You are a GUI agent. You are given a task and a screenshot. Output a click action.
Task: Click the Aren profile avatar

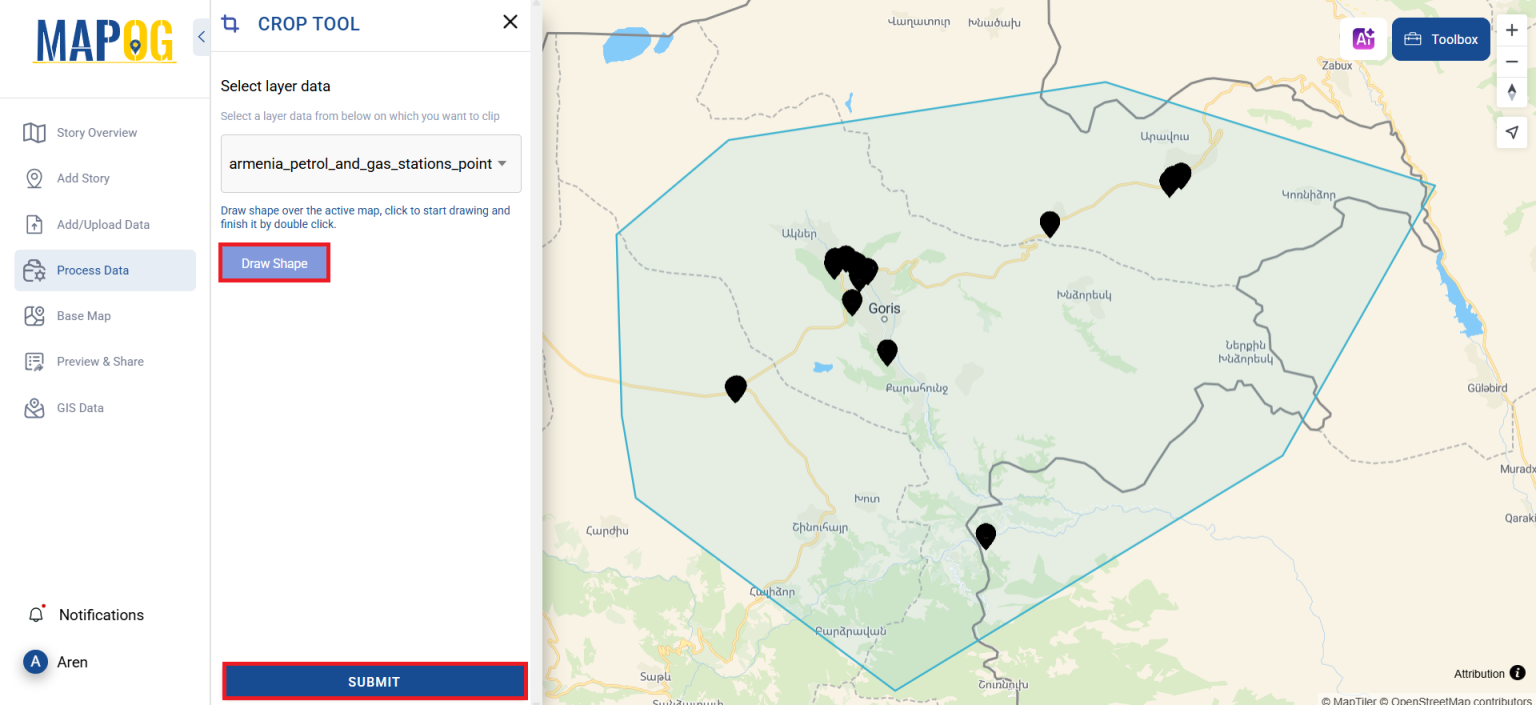34,662
